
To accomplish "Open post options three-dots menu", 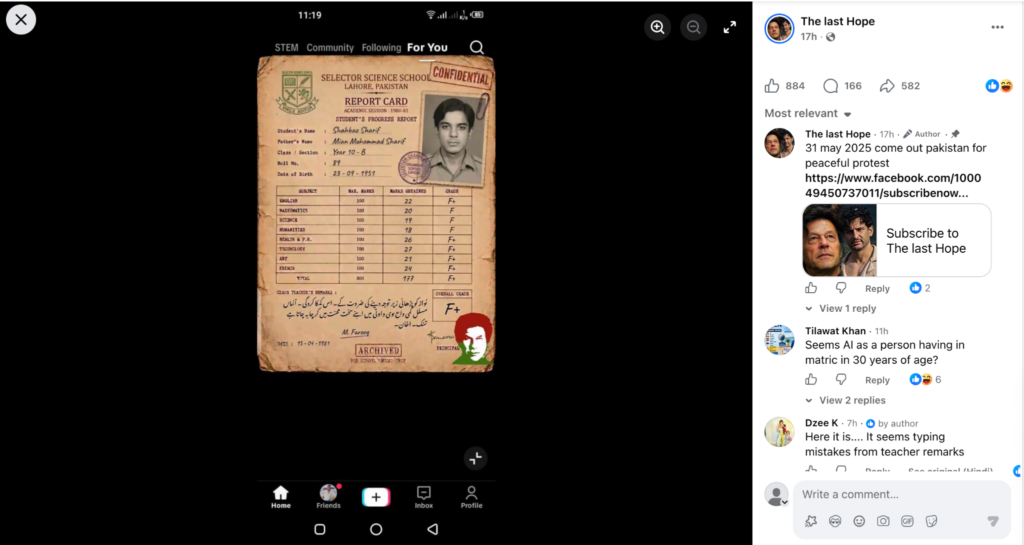I will coord(997,27).
